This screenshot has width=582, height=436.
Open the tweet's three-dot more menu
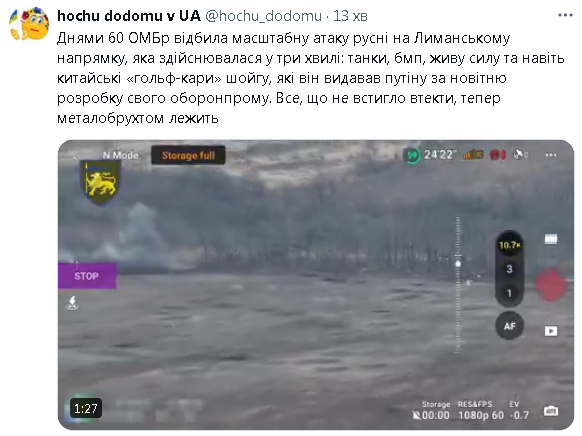point(565,16)
